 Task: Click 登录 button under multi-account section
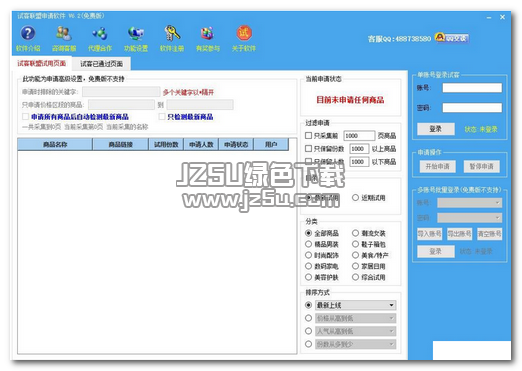pyautogui.click(x=436, y=251)
